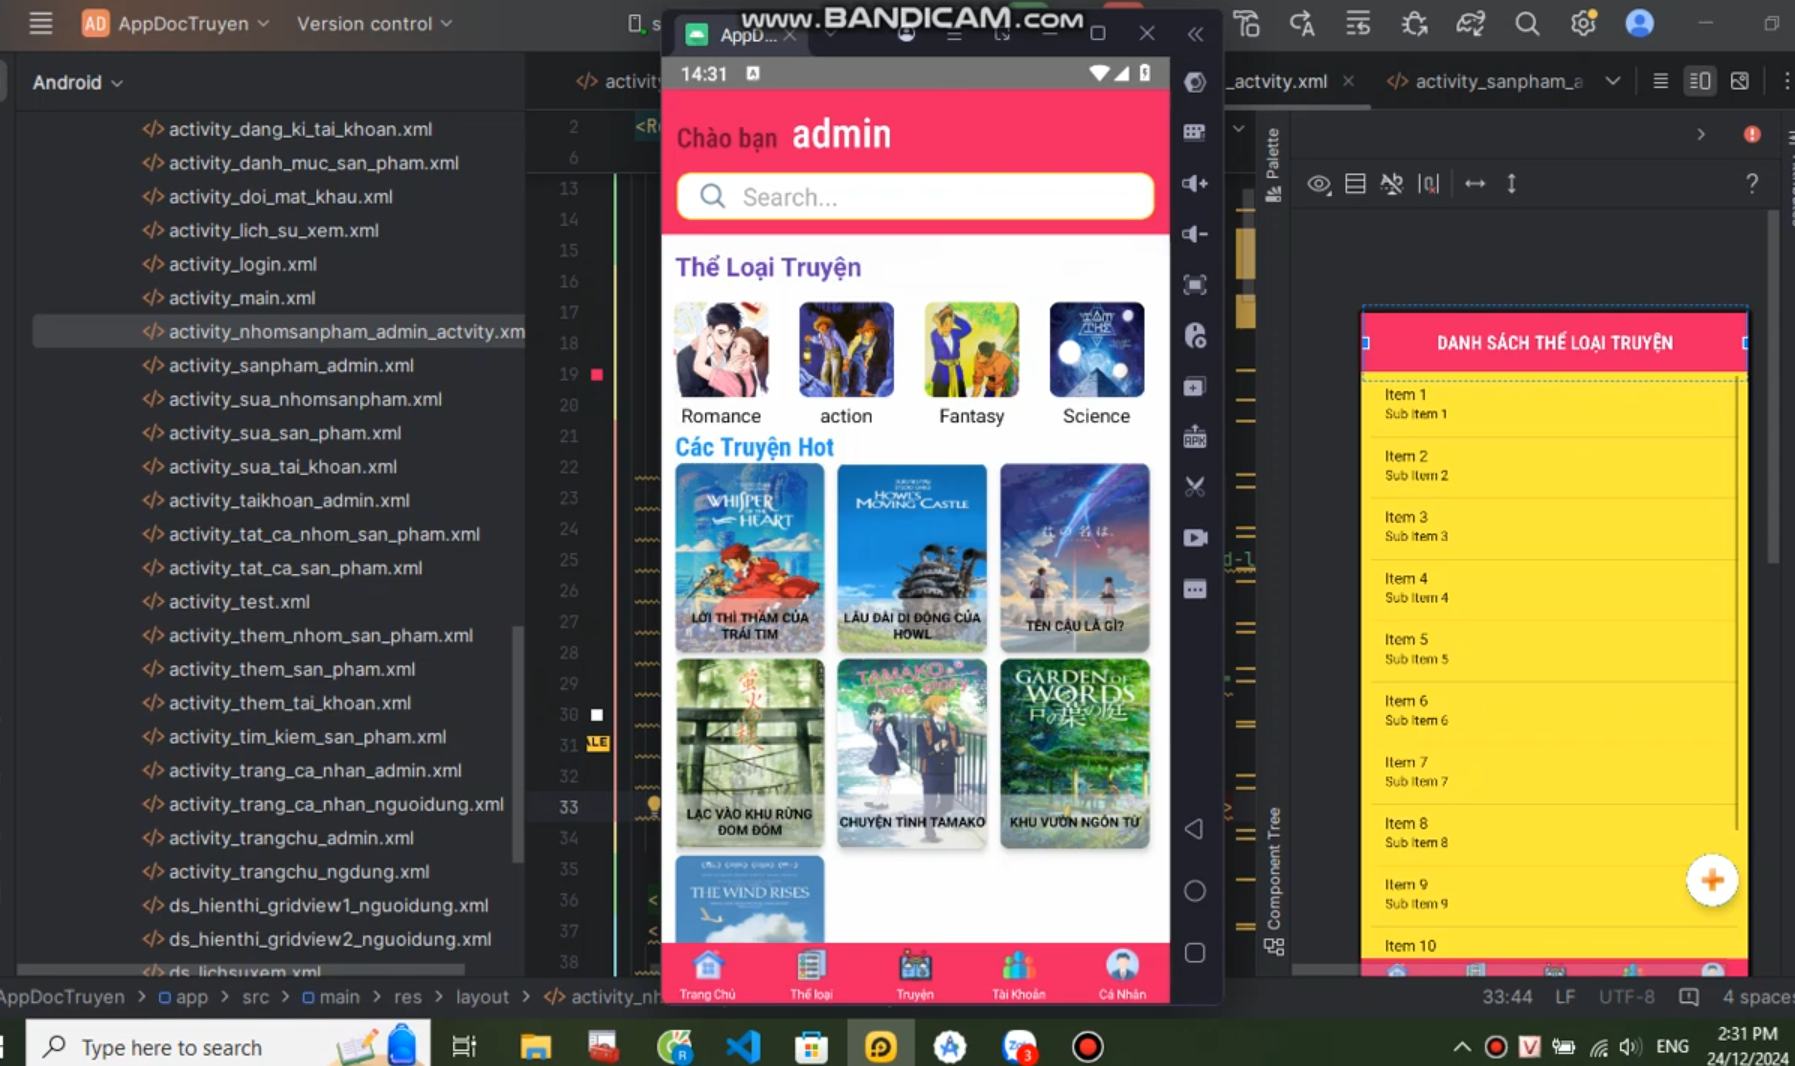Open the Android Studio main hamburger menu
The height and width of the screenshot is (1066, 1795).
41,23
